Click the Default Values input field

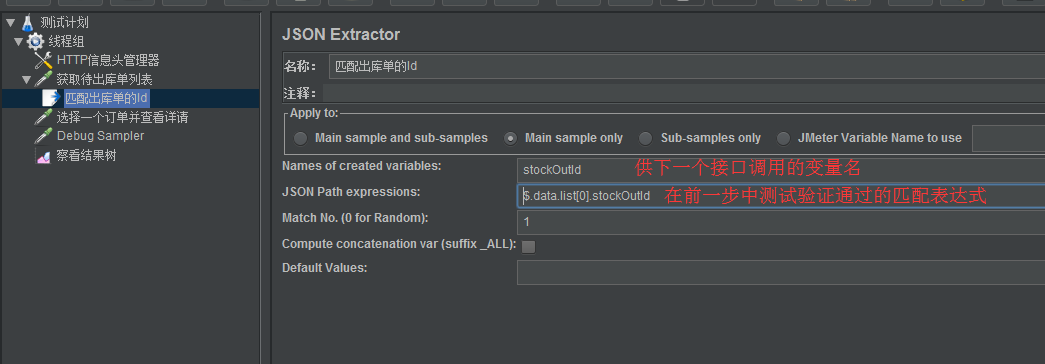[780, 272]
